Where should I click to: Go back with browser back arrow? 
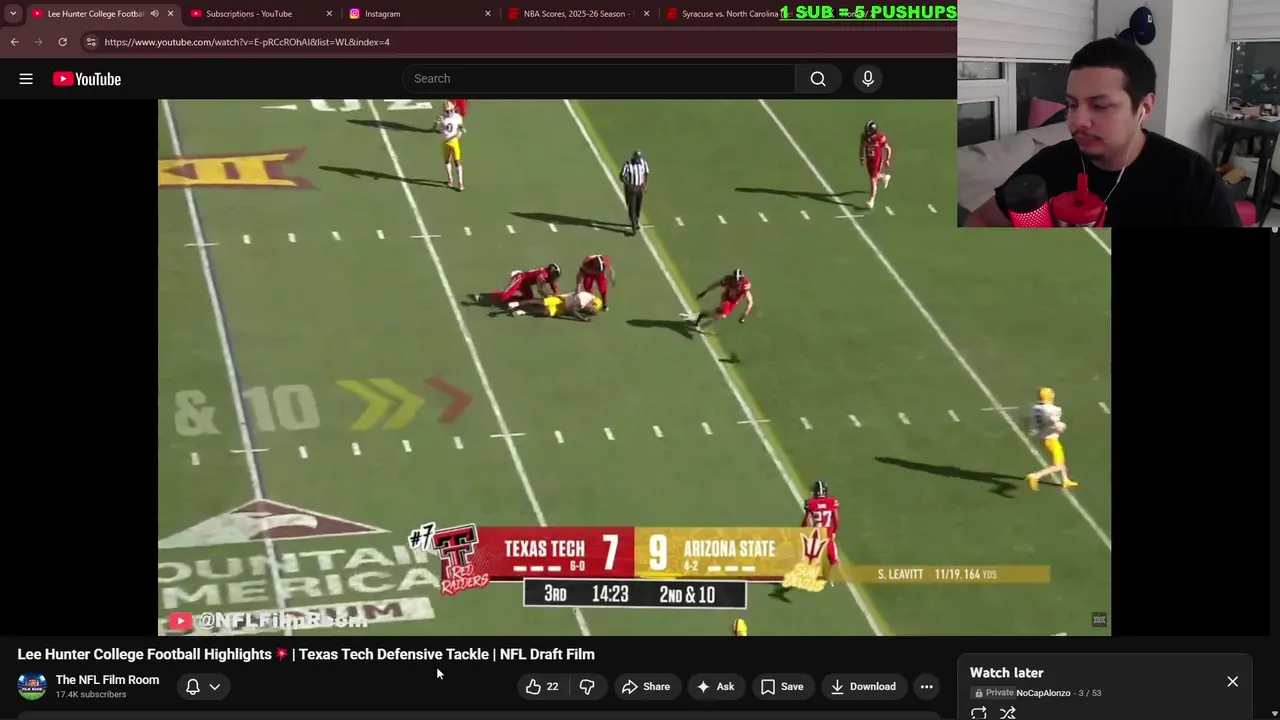click(14, 42)
